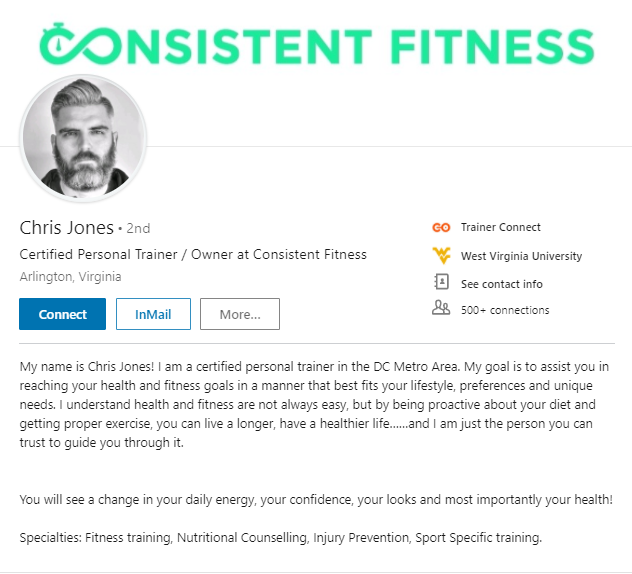Click the 2nd degree connection badge
Viewport: 632px width, 574px height.
coord(138,229)
